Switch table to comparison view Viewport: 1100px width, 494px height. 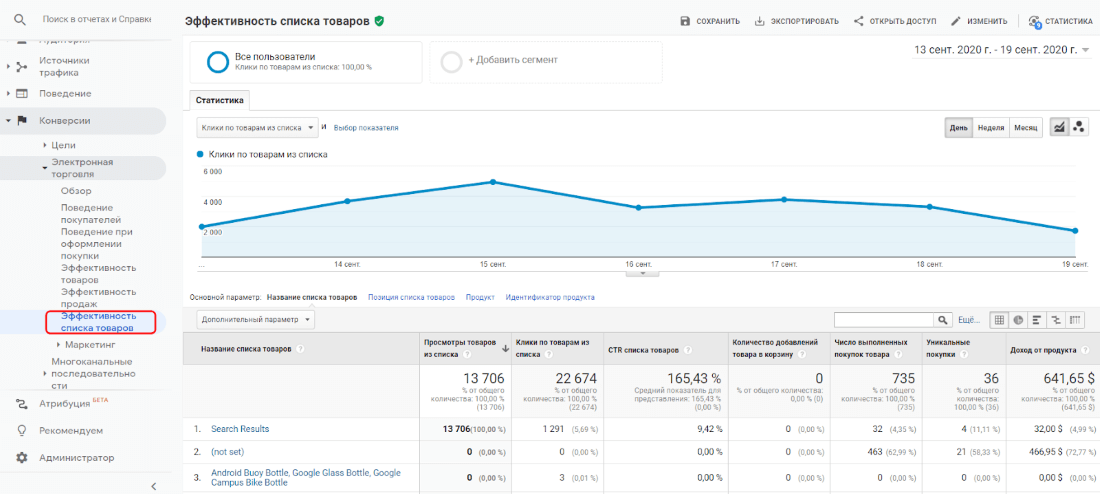[x=1056, y=320]
